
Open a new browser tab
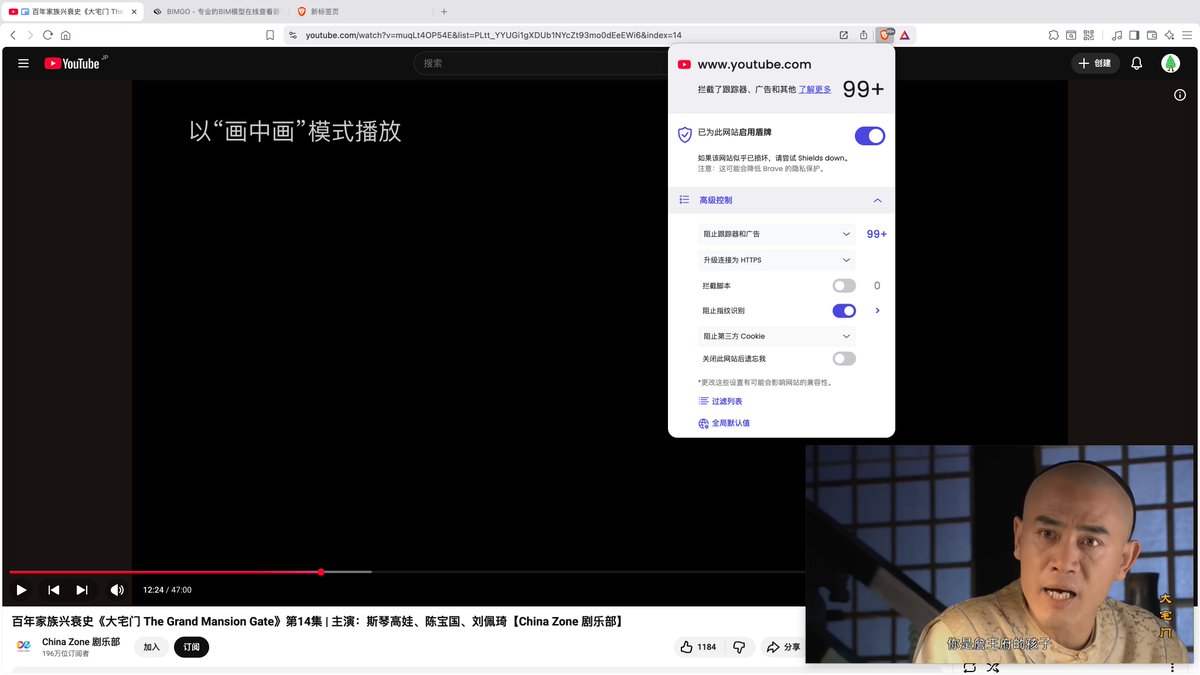(444, 11)
